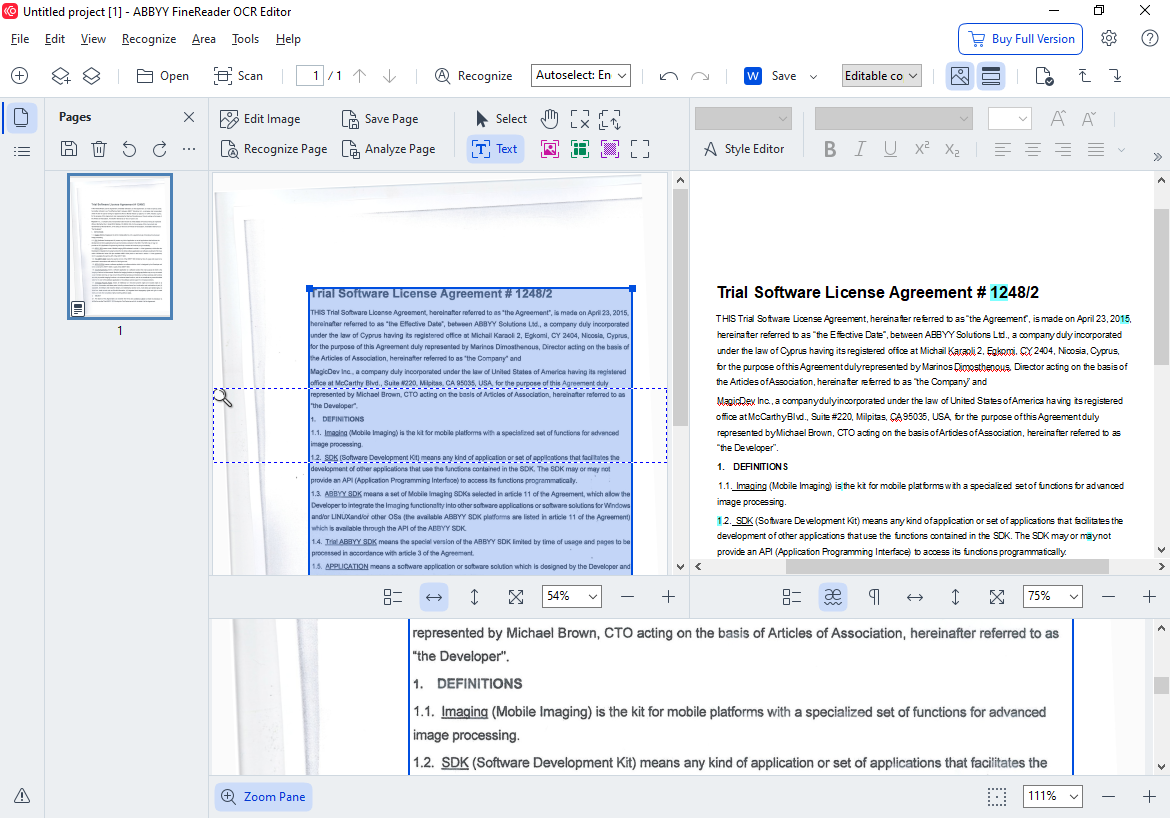The height and width of the screenshot is (818, 1170).
Task: Toggle Bold formatting
Action: [x=830, y=149]
